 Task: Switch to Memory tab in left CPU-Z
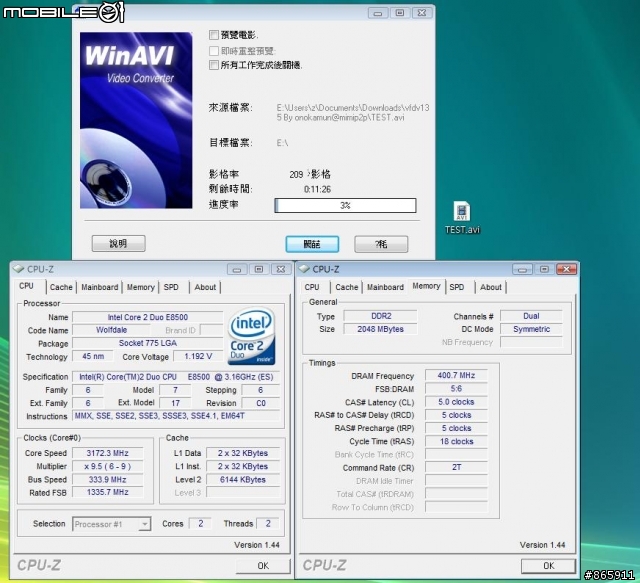click(x=140, y=287)
